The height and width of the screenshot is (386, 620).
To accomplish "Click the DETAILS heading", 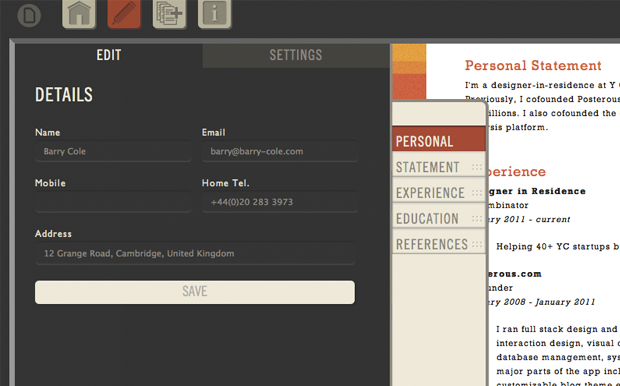I will (x=64, y=95).
